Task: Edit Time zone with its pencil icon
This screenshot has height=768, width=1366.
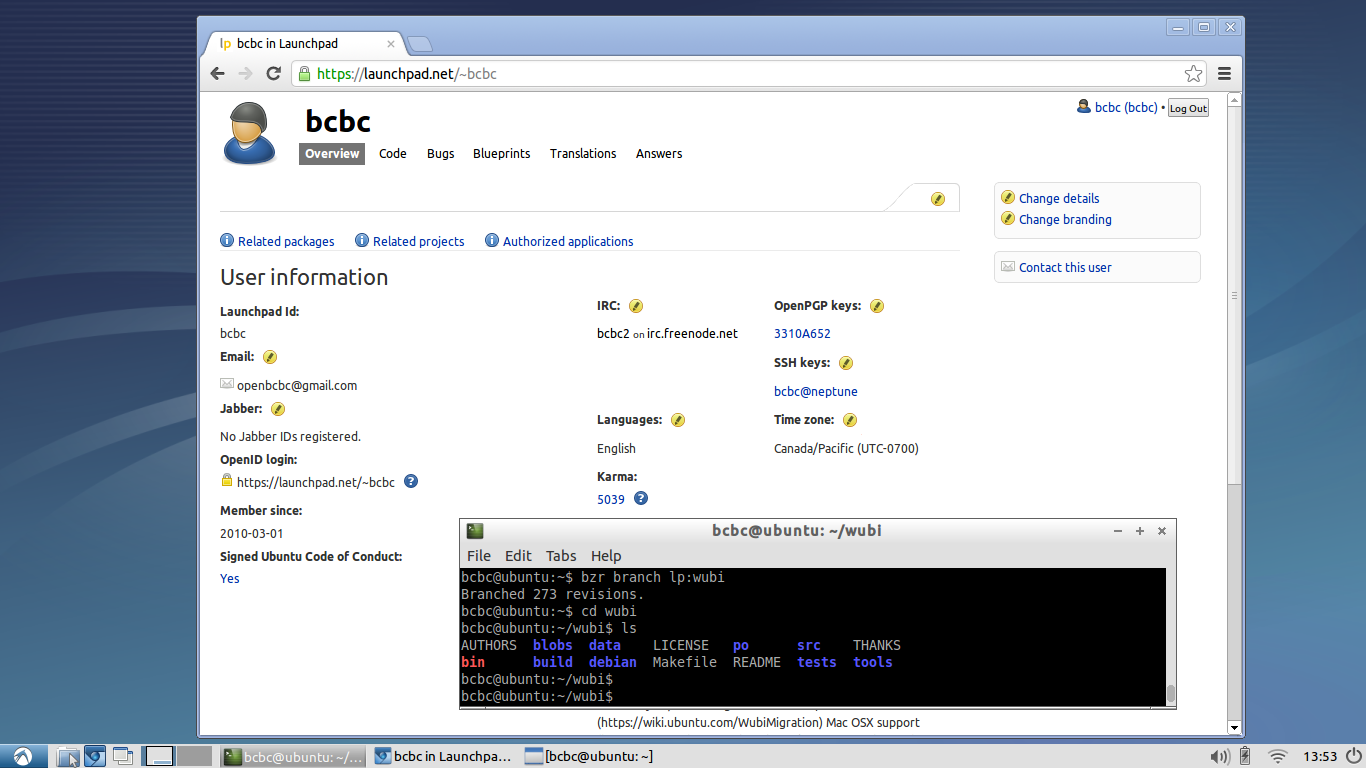Action: [x=850, y=420]
